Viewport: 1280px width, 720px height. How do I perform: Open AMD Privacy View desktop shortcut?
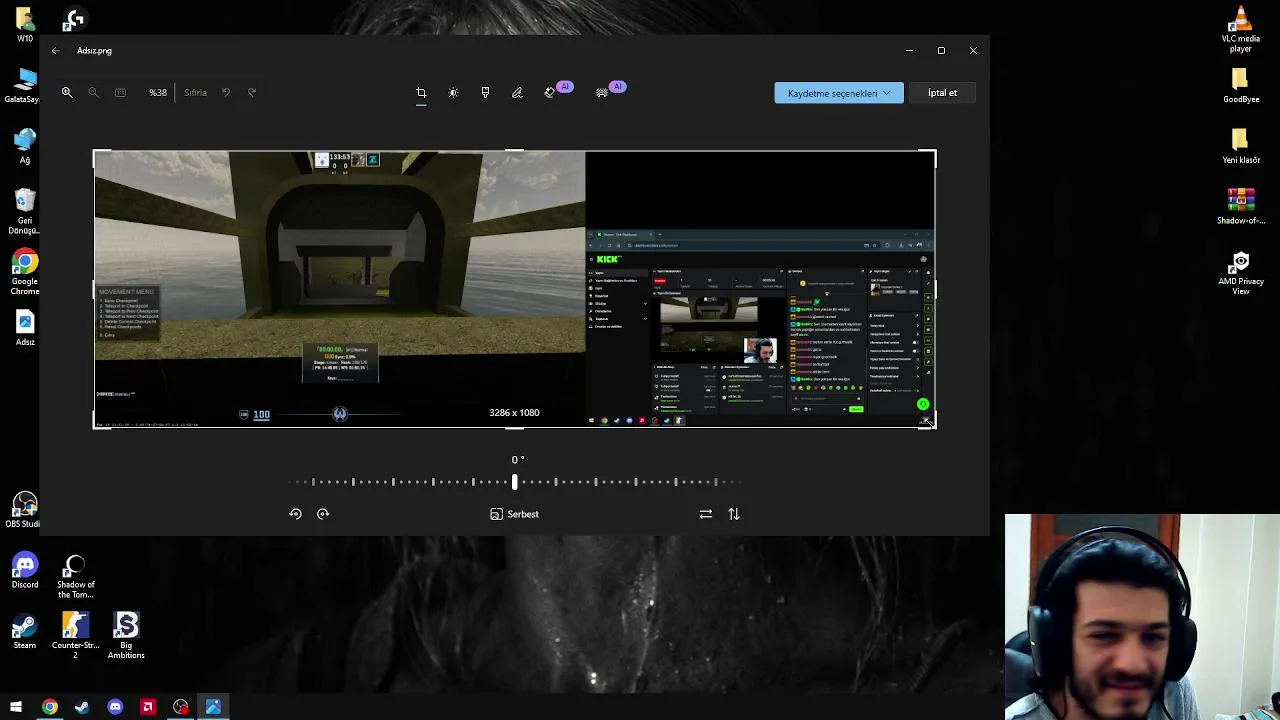click(x=1240, y=272)
